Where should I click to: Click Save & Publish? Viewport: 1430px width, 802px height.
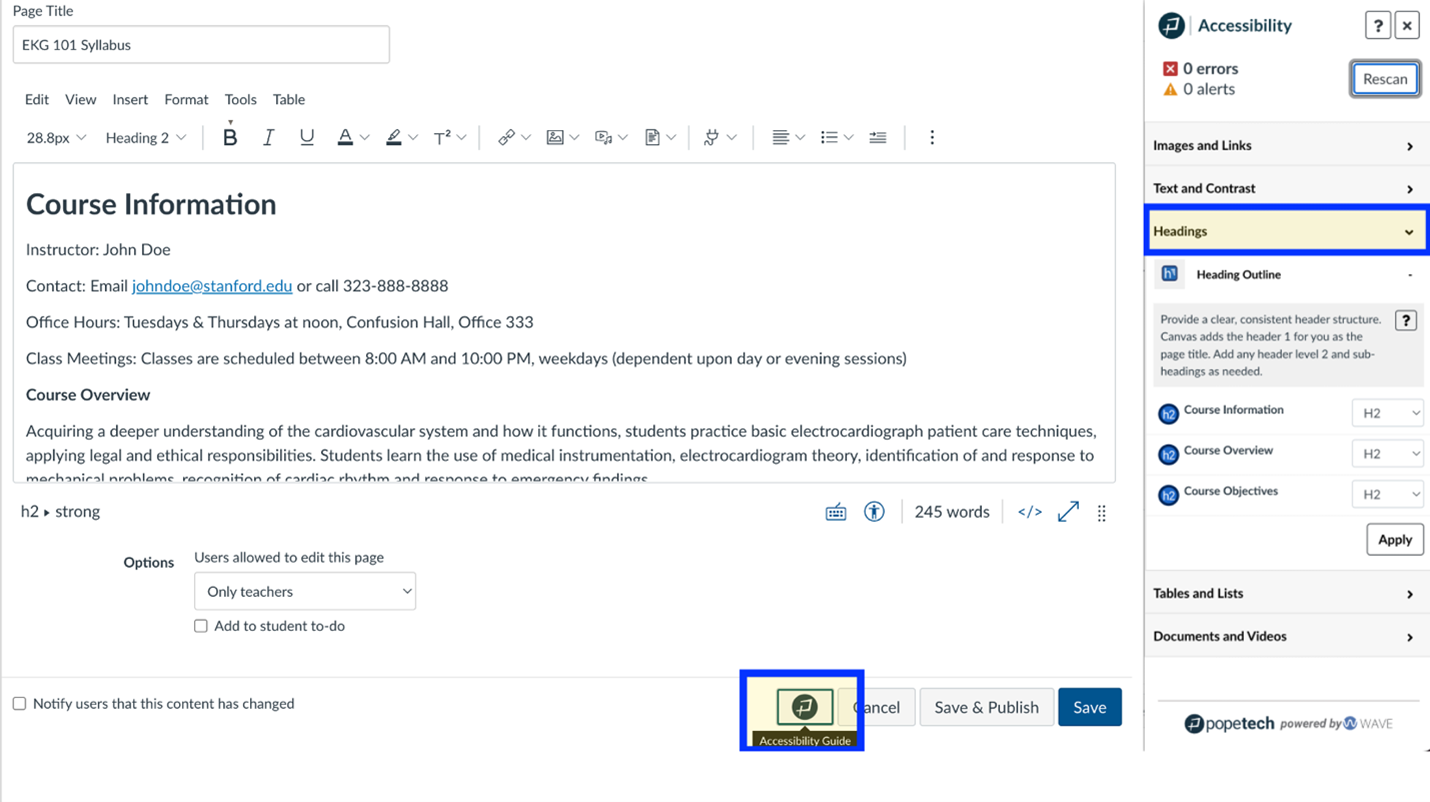click(987, 707)
